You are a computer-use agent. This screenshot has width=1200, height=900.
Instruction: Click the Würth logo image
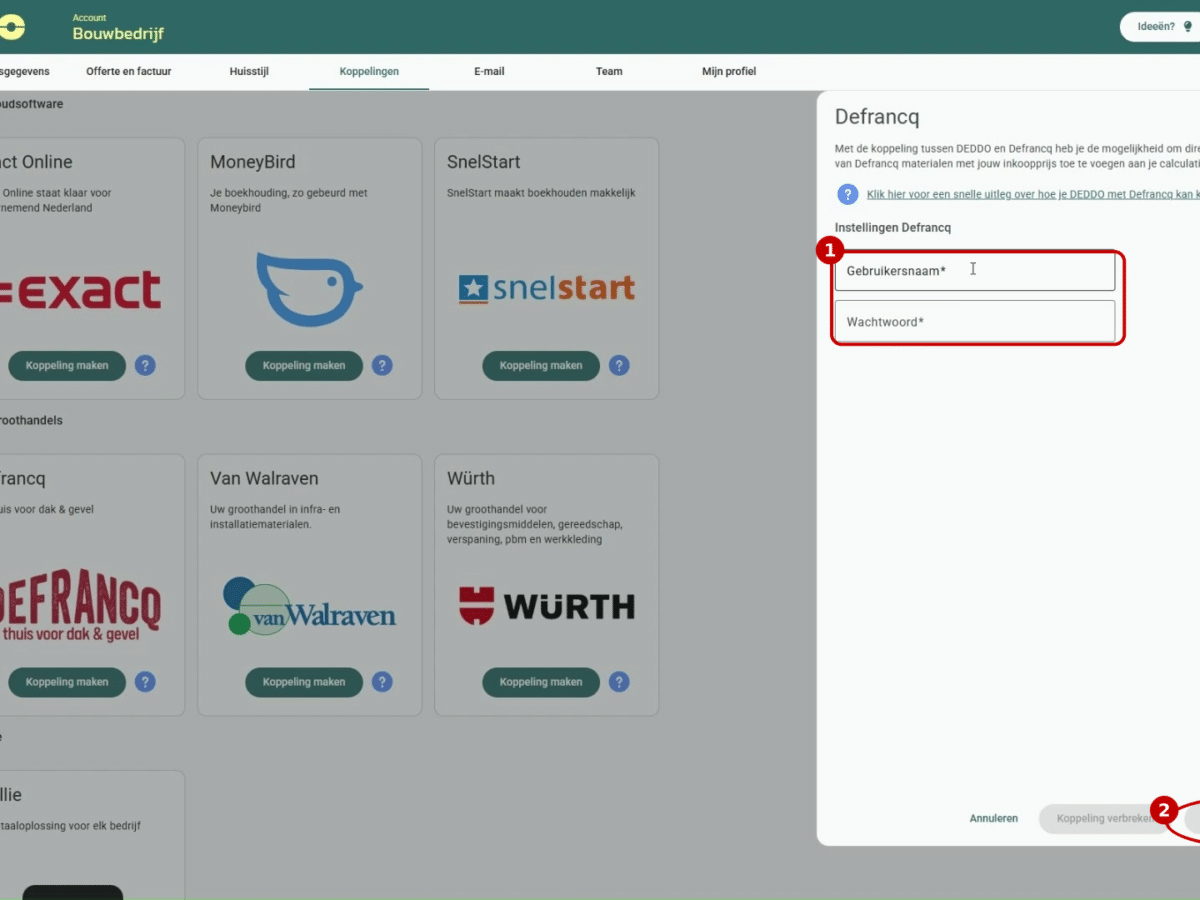click(546, 606)
